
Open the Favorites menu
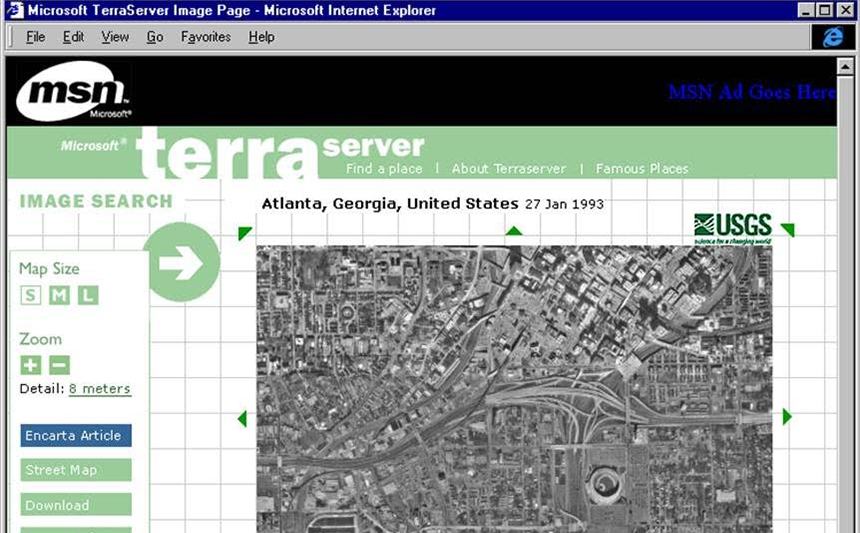pyautogui.click(x=206, y=37)
